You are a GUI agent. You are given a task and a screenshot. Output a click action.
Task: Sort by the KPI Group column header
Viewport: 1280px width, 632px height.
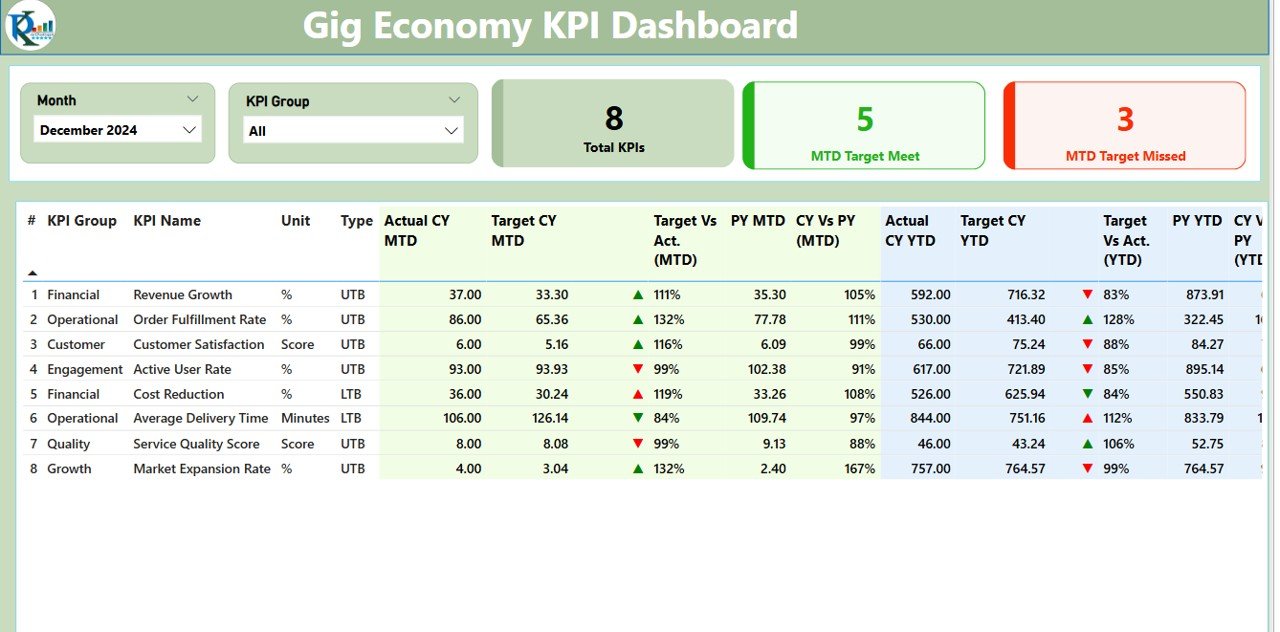(x=82, y=220)
